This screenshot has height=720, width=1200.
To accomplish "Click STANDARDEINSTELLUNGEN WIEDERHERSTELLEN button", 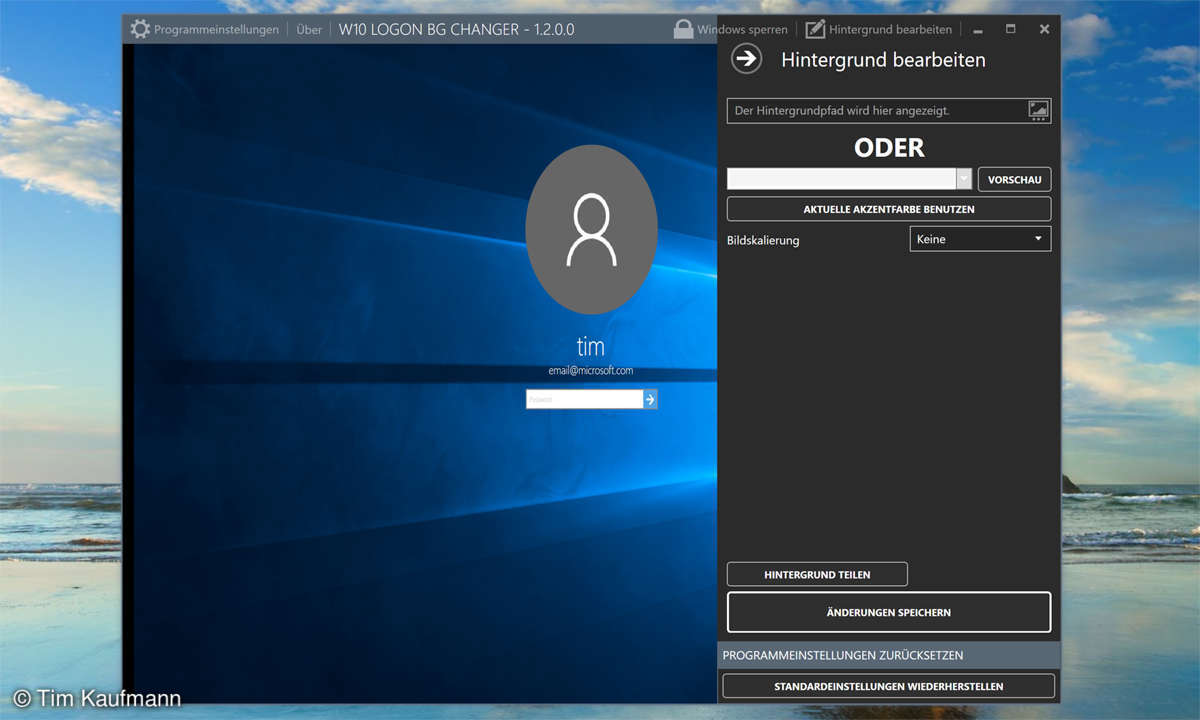I will tap(889, 686).
